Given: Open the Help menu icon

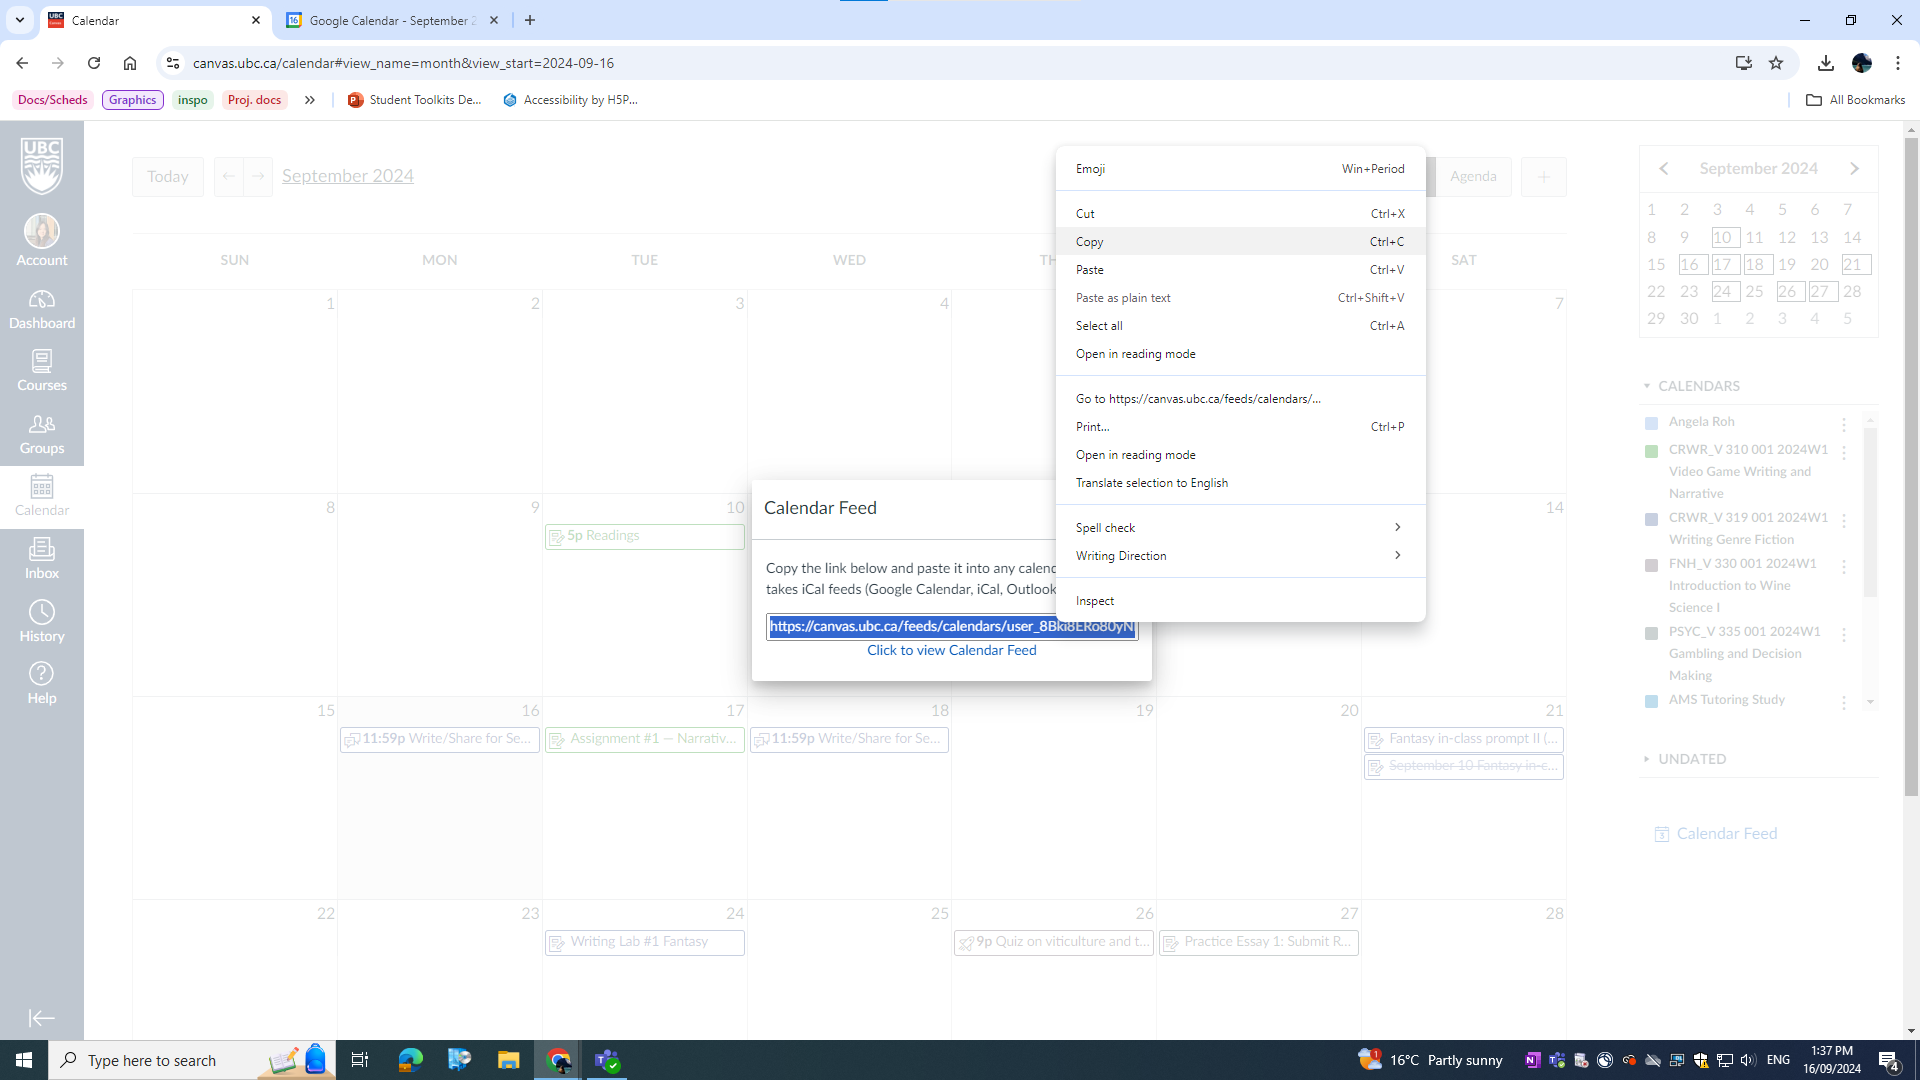Looking at the screenshot, I should coord(41,684).
